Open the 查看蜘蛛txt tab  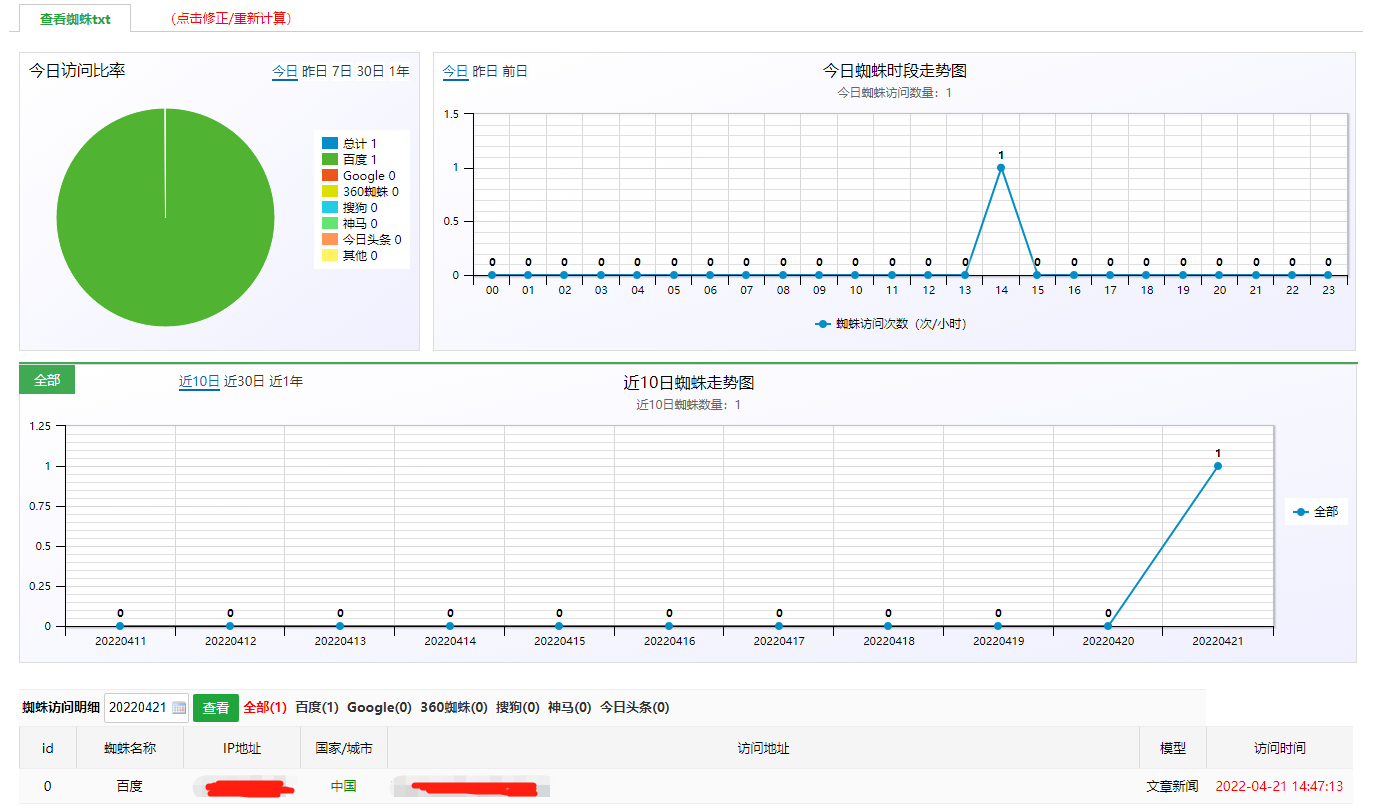75,19
